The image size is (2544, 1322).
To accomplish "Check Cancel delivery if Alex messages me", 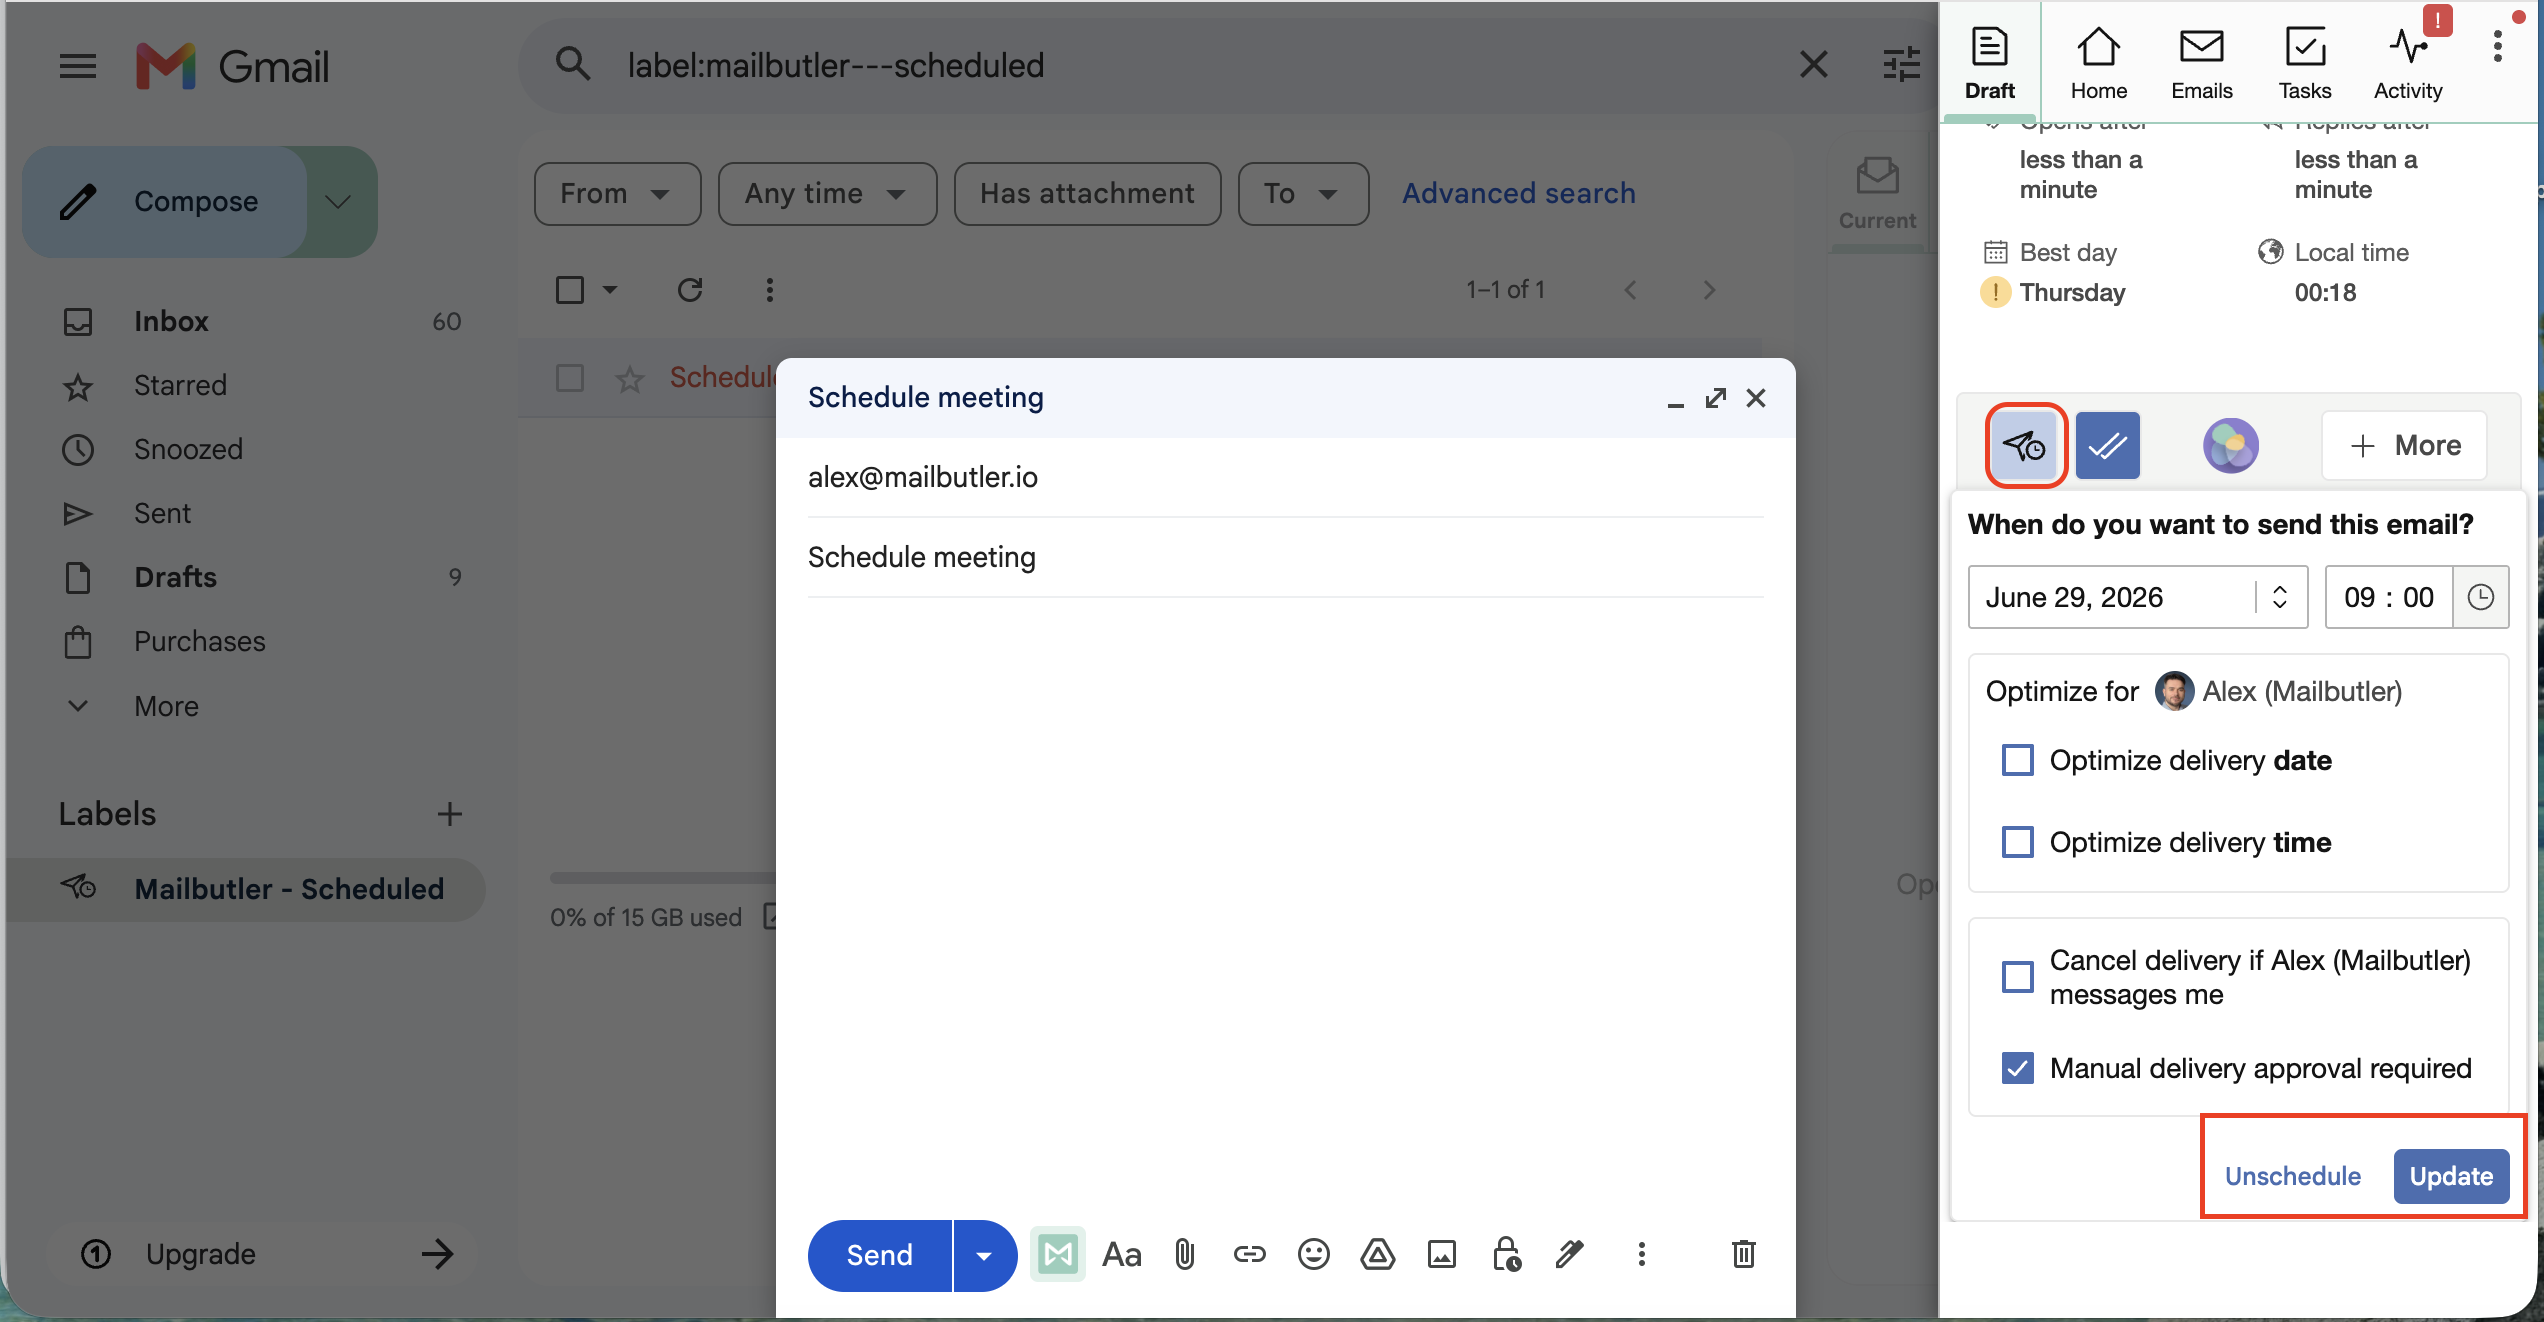I will point(2018,977).
